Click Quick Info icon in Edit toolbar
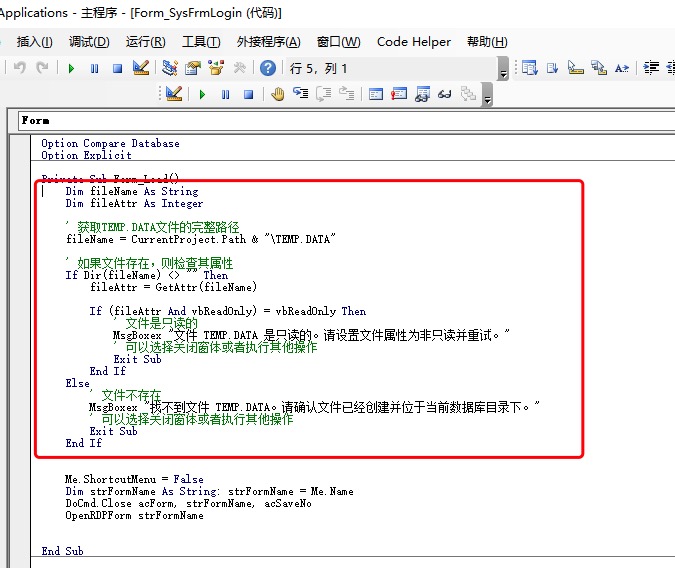 coord(576,68)
